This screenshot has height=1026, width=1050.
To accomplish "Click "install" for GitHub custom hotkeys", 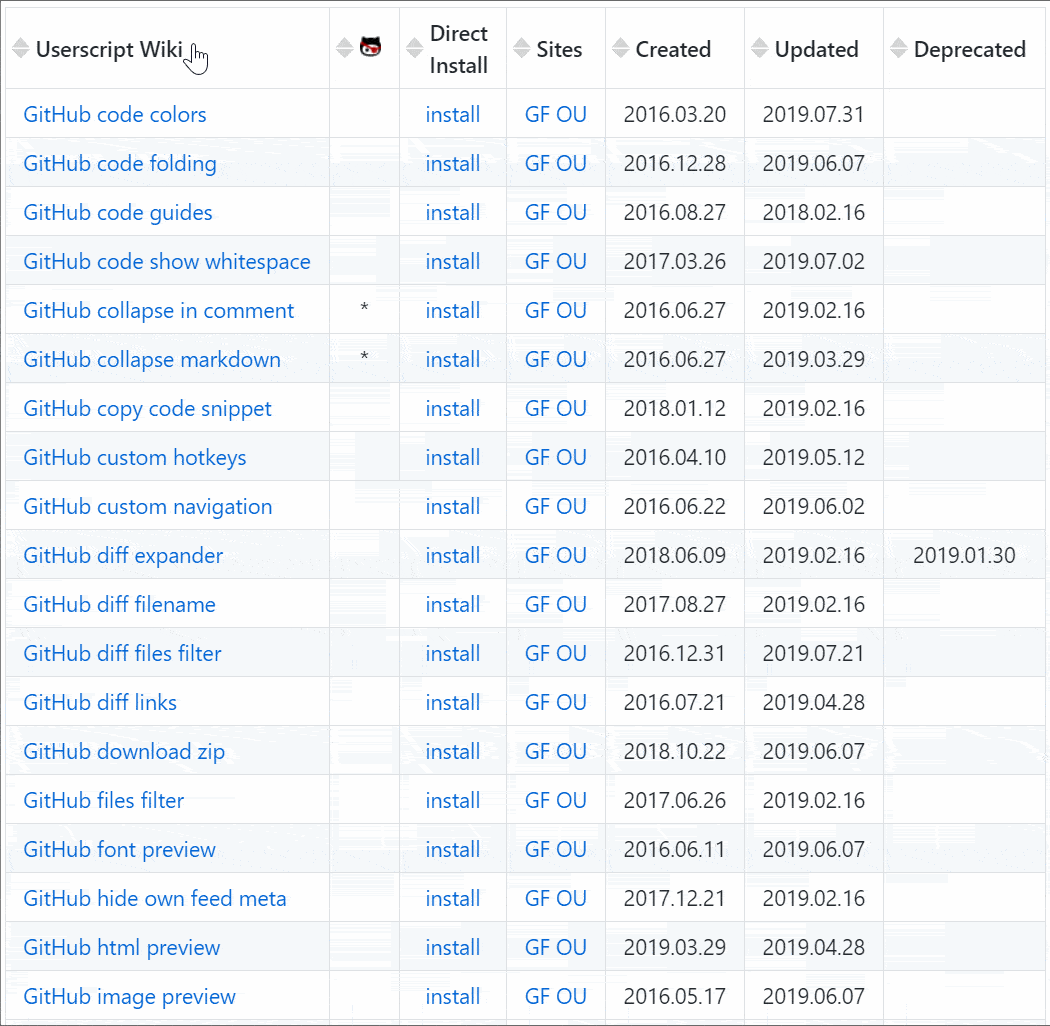I will tap(452, 457).
